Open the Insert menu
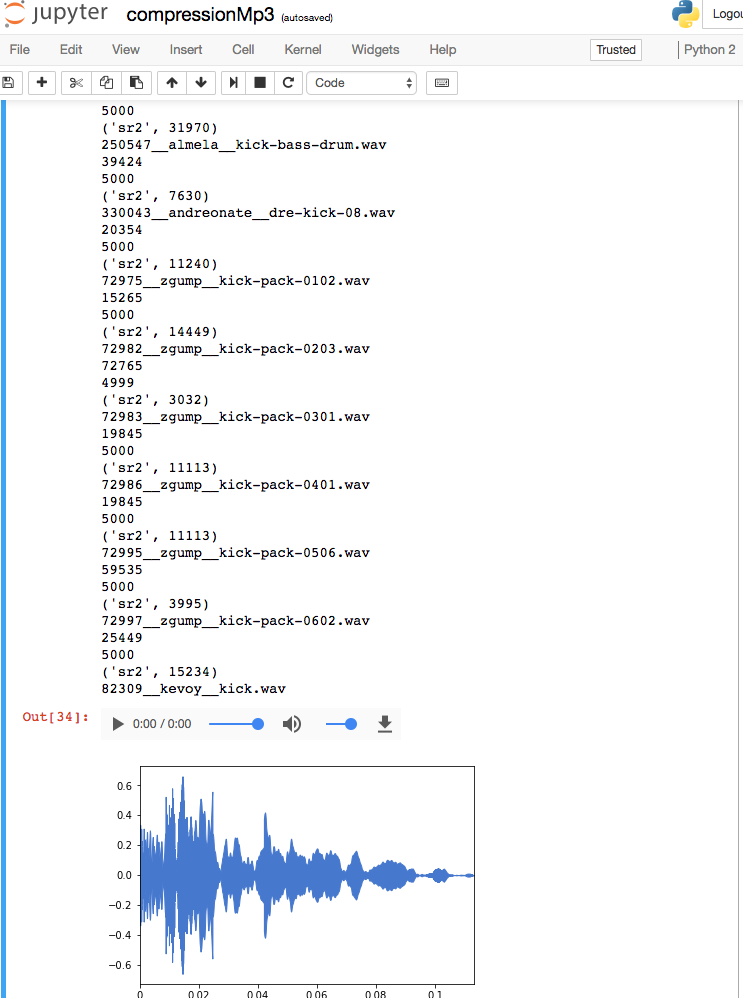The image size is (743, 998). (186, 50)
